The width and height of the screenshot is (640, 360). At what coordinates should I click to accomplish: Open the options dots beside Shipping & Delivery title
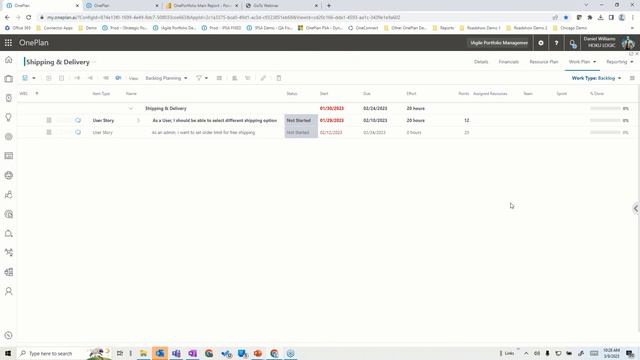click(94, 62)
